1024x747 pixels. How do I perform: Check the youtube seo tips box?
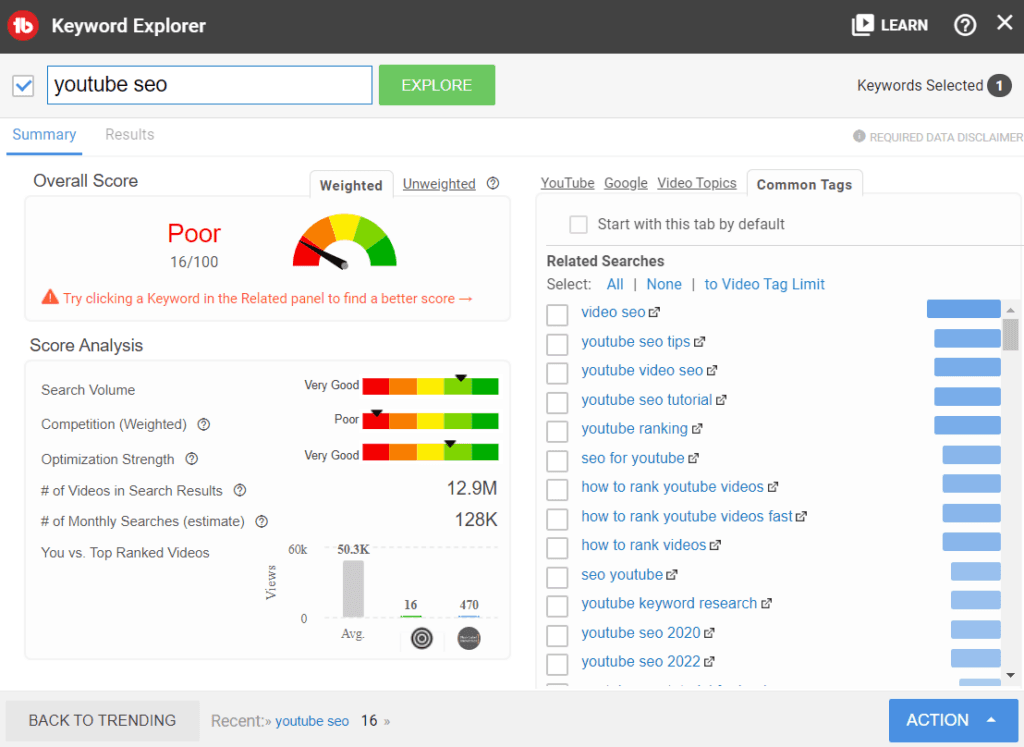coord(557,344)
